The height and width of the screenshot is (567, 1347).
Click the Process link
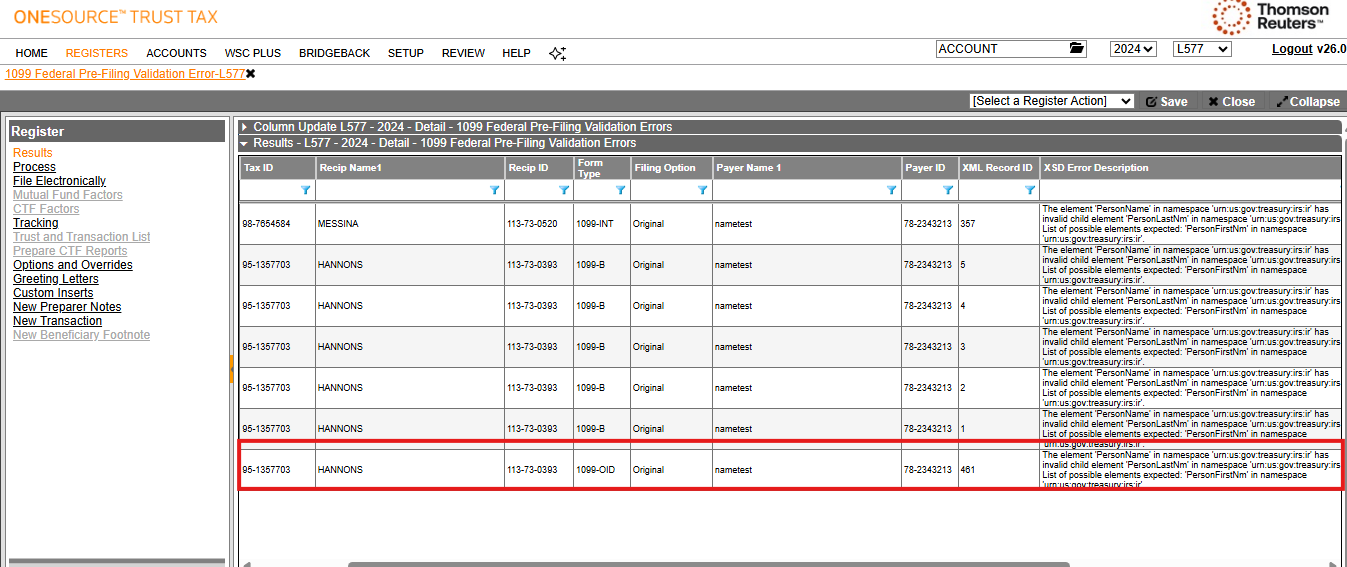(34, 167)
